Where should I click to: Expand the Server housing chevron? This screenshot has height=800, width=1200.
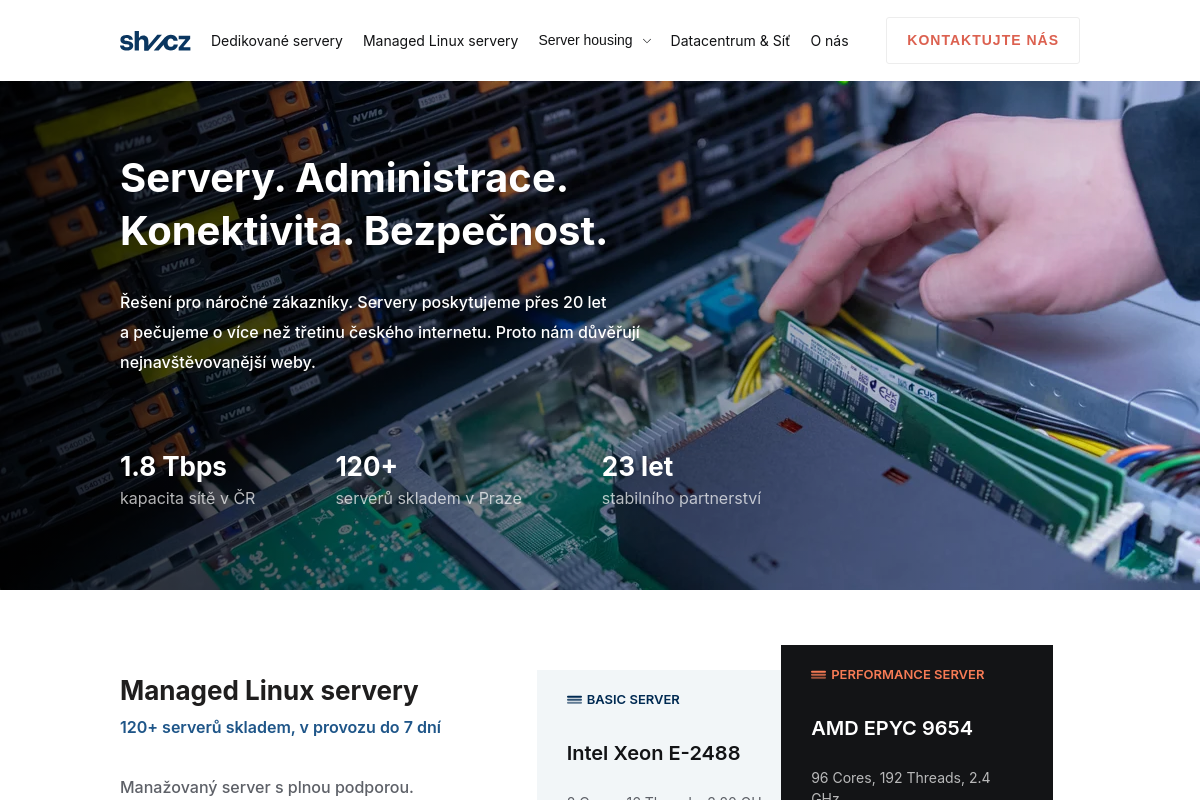pyautogui.click(x=646, y=41)
